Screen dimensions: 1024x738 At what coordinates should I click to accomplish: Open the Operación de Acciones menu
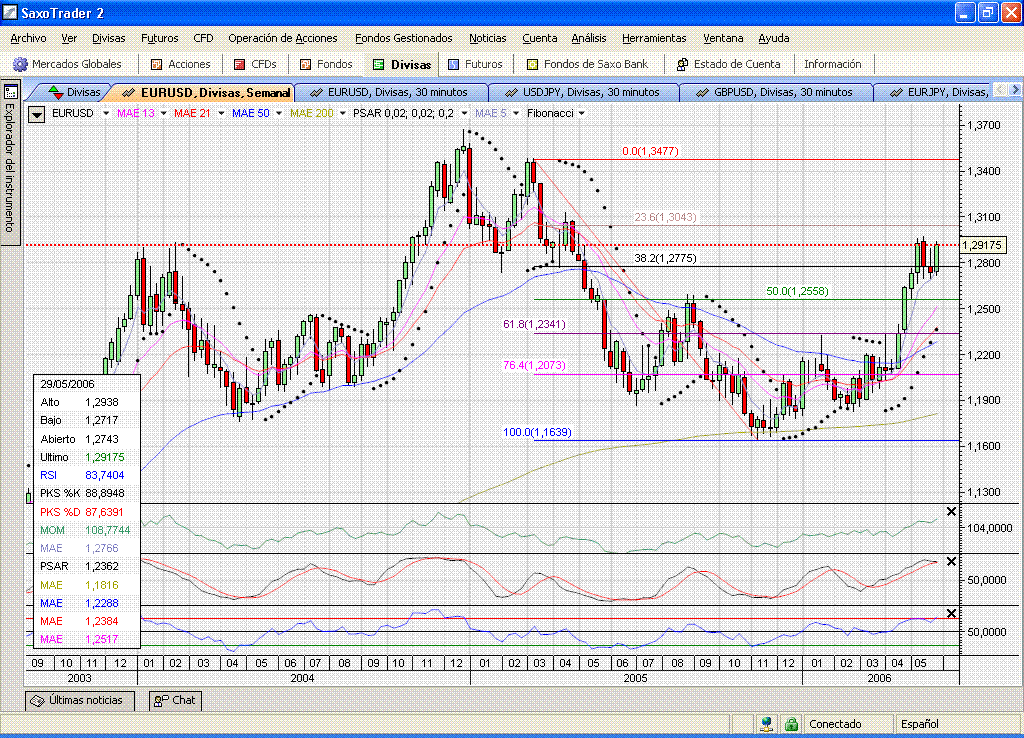[283, 39]
